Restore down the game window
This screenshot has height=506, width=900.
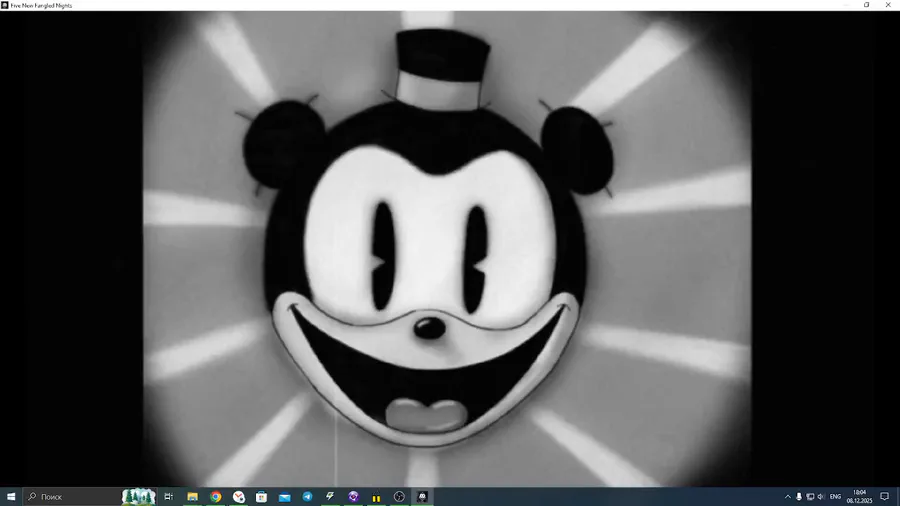(867, 5)
